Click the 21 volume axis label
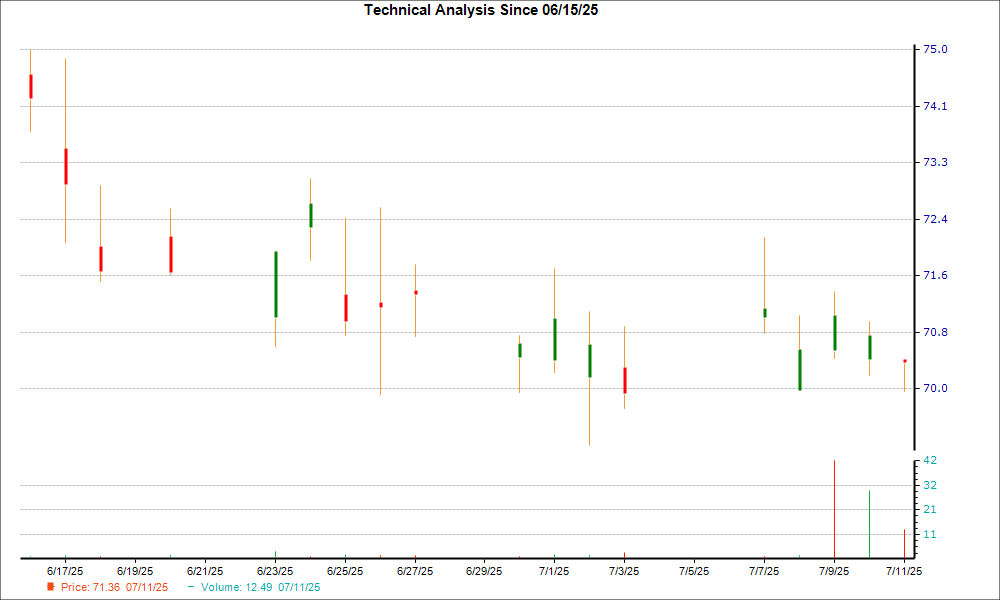Screen dimensions: 1000x600 coord(930,509)
